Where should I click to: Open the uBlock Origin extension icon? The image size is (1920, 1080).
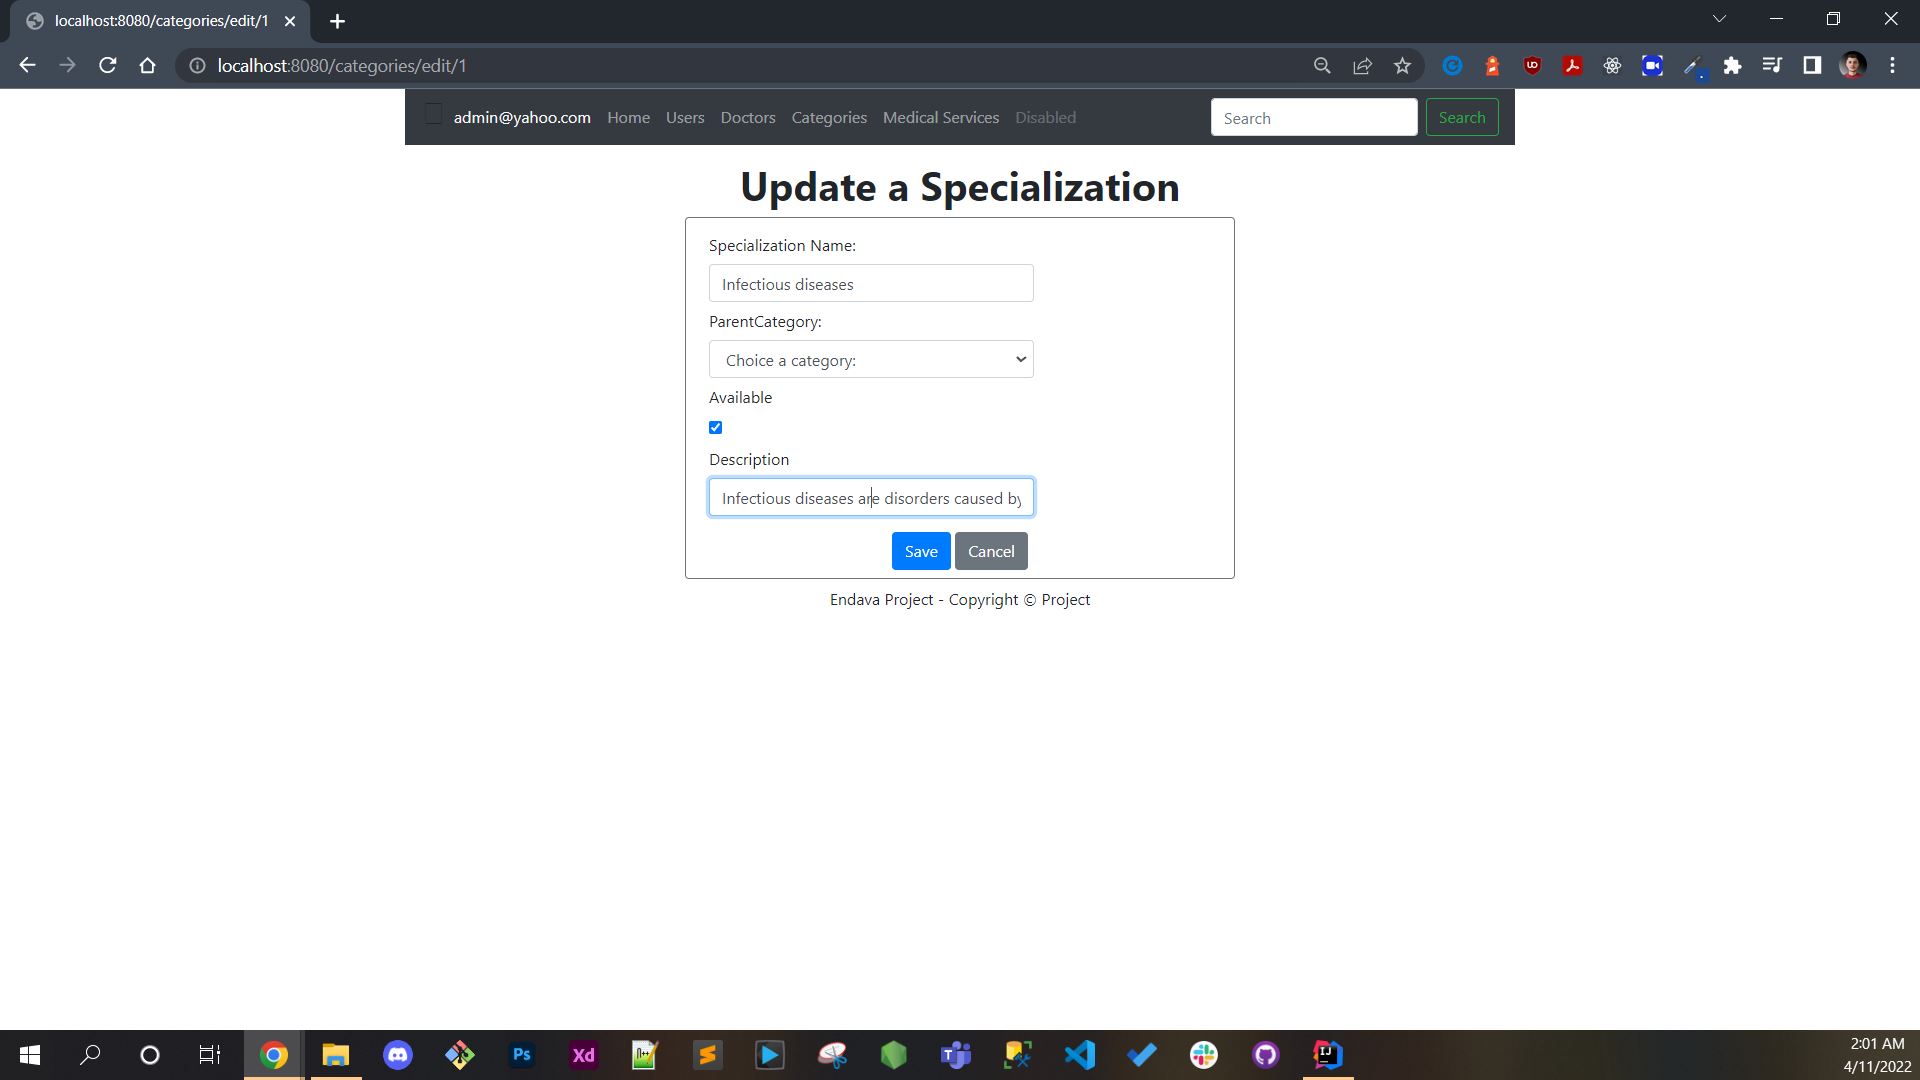1531,65
